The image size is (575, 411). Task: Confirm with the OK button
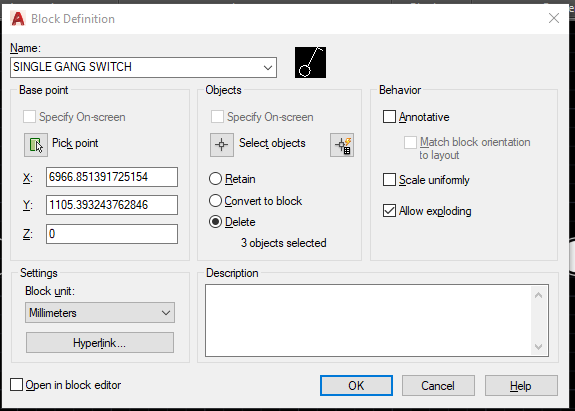point(356,385)
